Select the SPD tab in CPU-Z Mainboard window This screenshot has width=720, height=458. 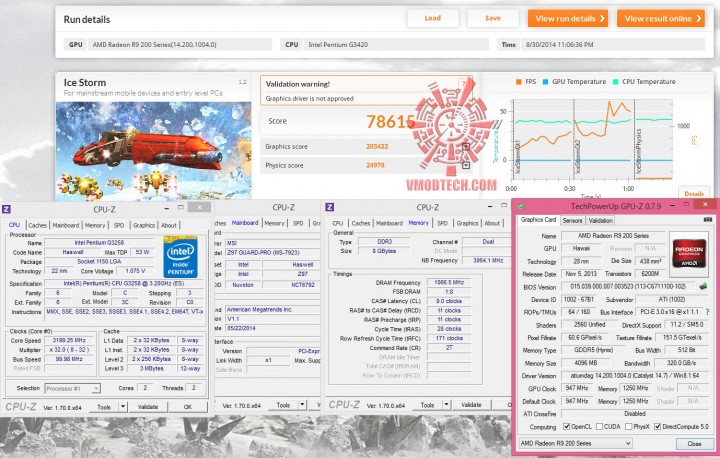tap(298, 223)
